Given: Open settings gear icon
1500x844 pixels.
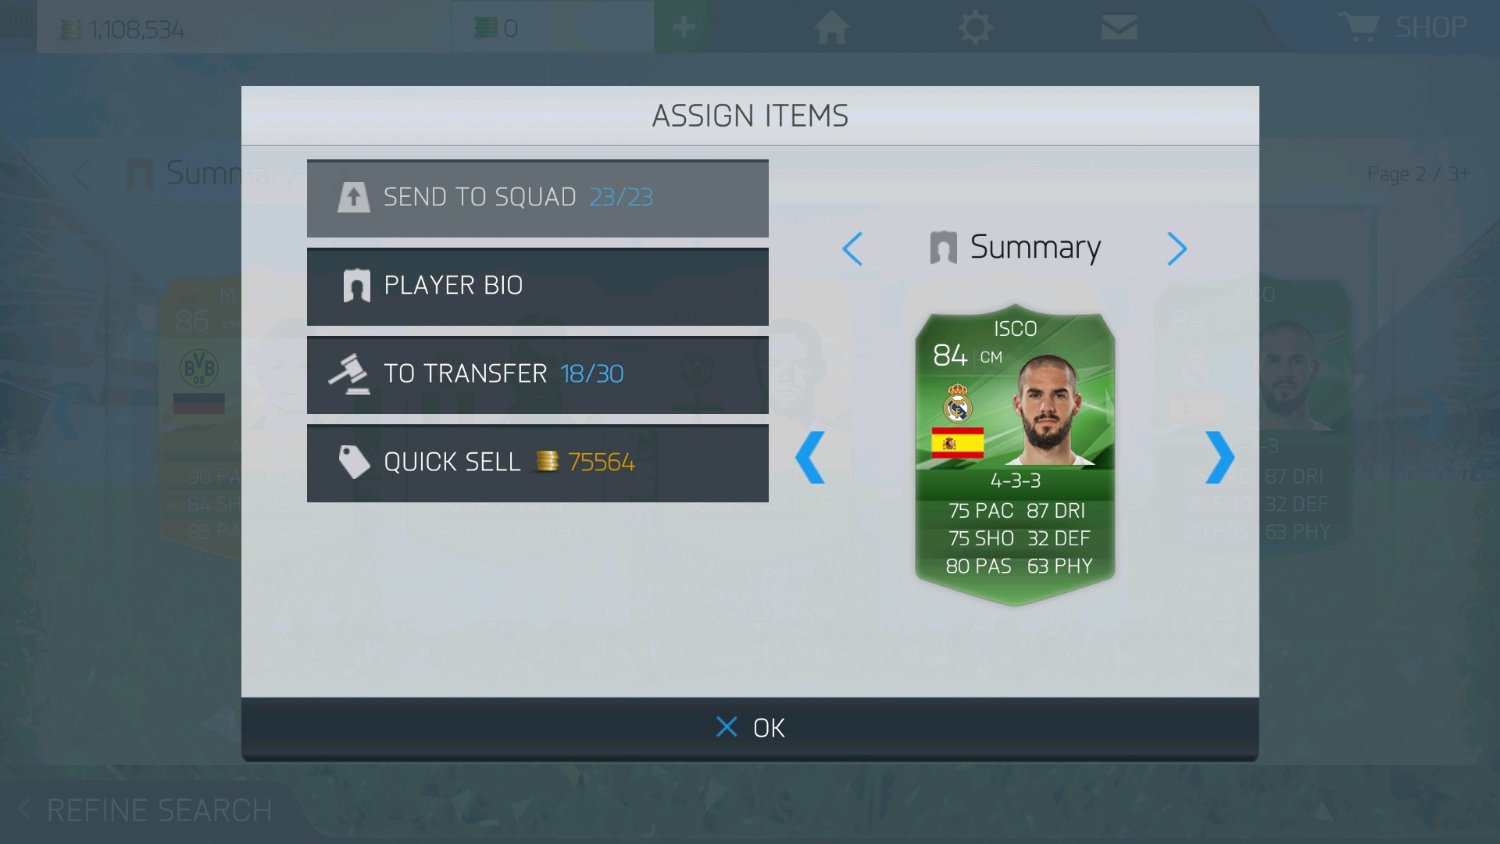Looking at the screenshot, I should tap(975, 27).
